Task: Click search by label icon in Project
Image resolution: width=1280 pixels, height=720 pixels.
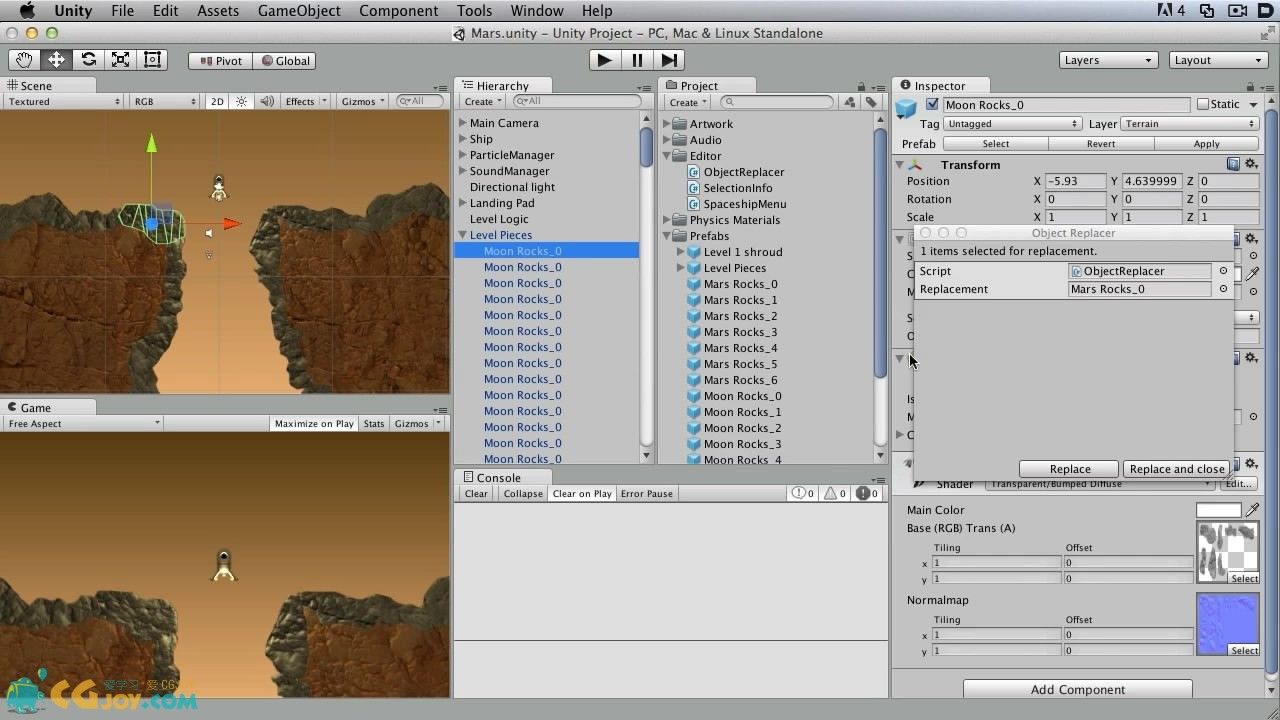Action: pyautogui.click(x=871, y=102)
